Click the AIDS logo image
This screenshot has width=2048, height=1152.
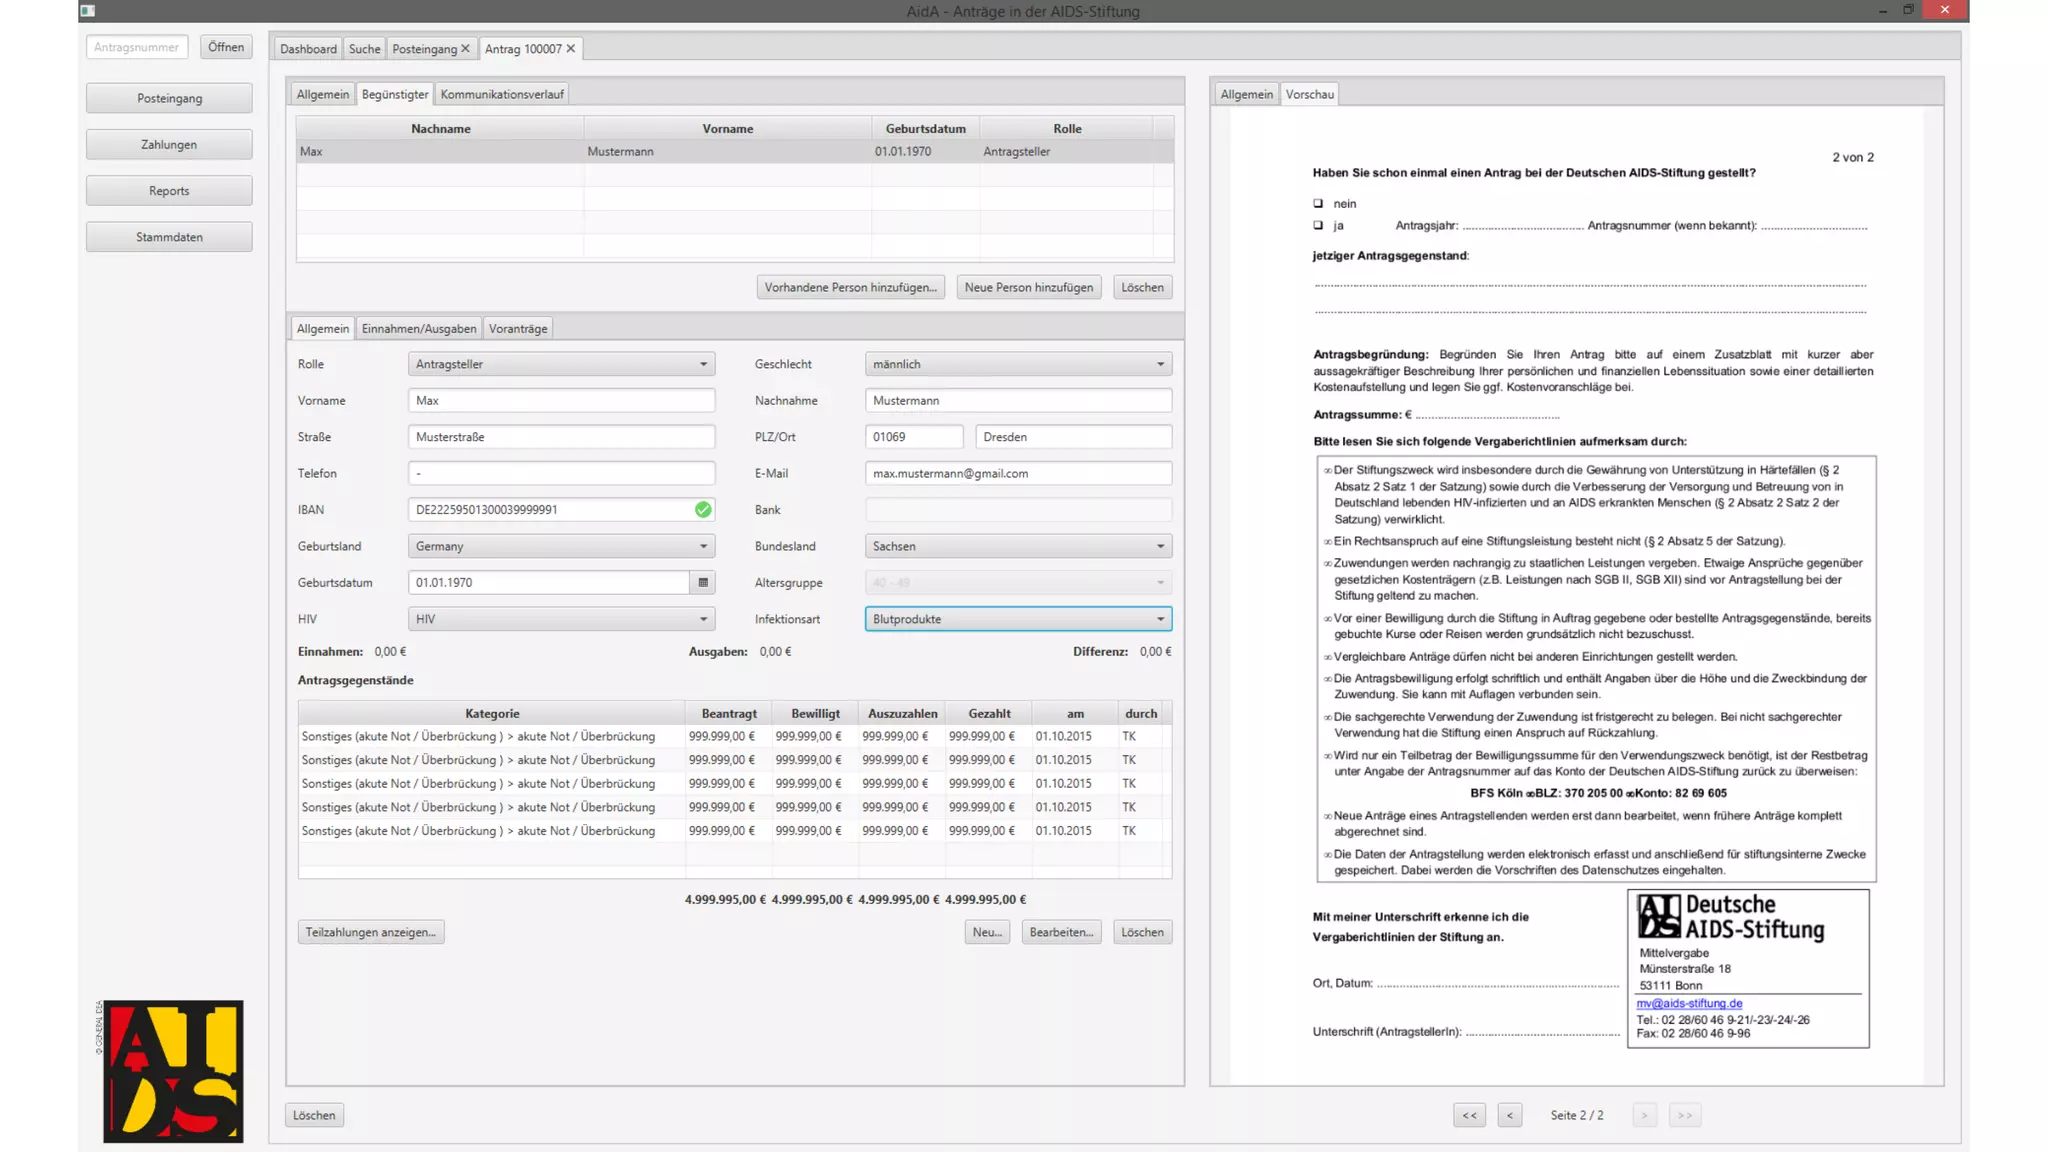[173, 1071]
